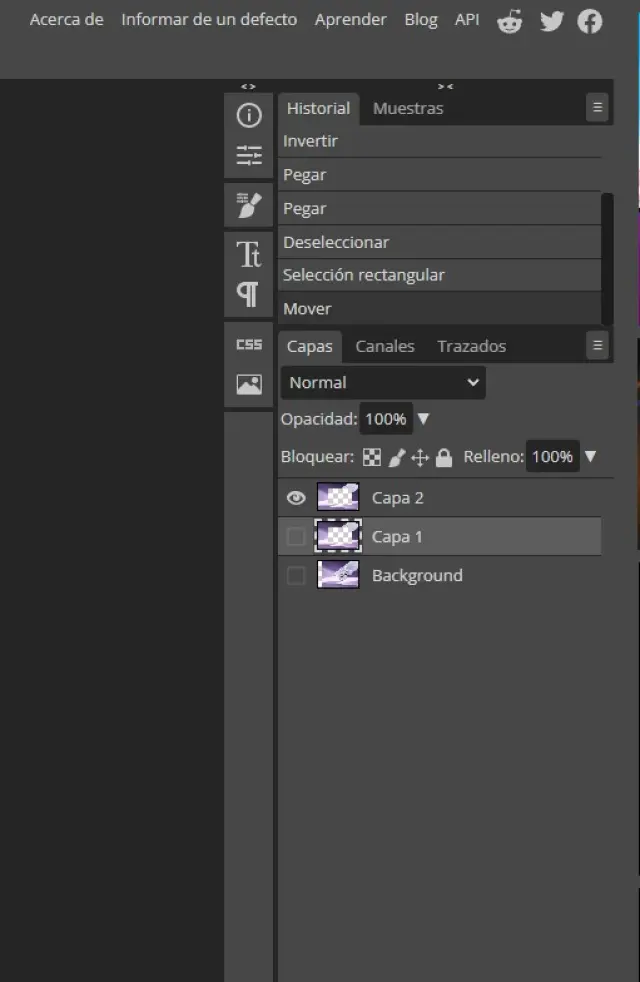Viewport: 640px width, 982px height.
Task: Switch to the Canales tab
Action: click(x=385, y=346)
